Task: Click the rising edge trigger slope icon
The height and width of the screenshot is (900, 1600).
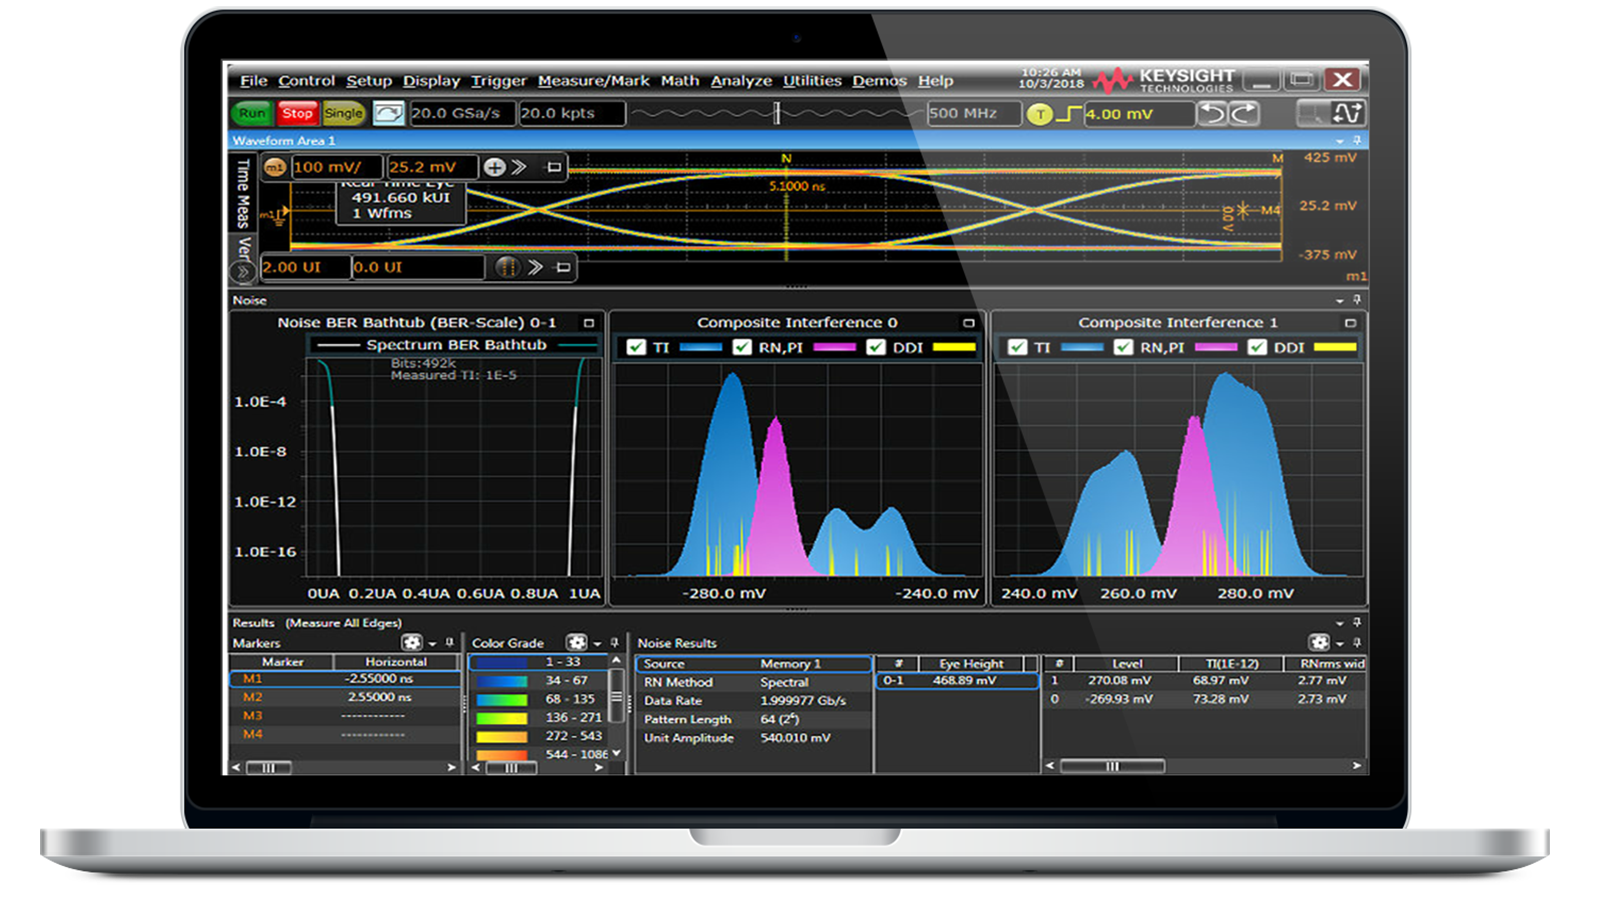Action: tap(1068, 114)
